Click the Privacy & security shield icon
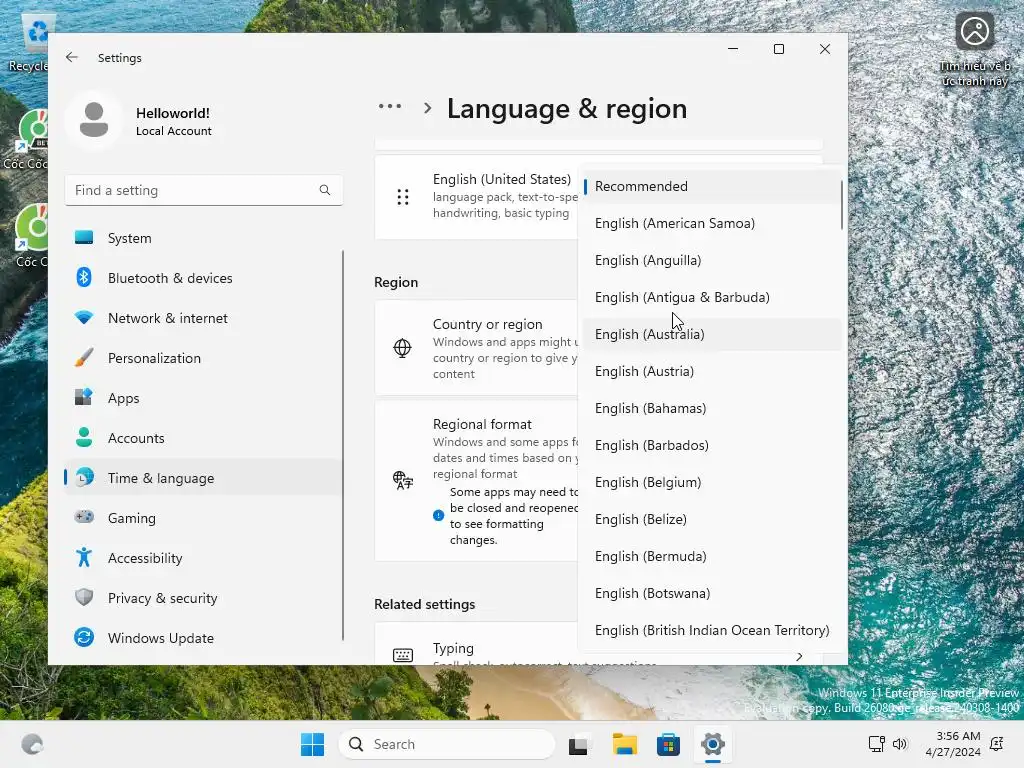 (x=84, y=597)
